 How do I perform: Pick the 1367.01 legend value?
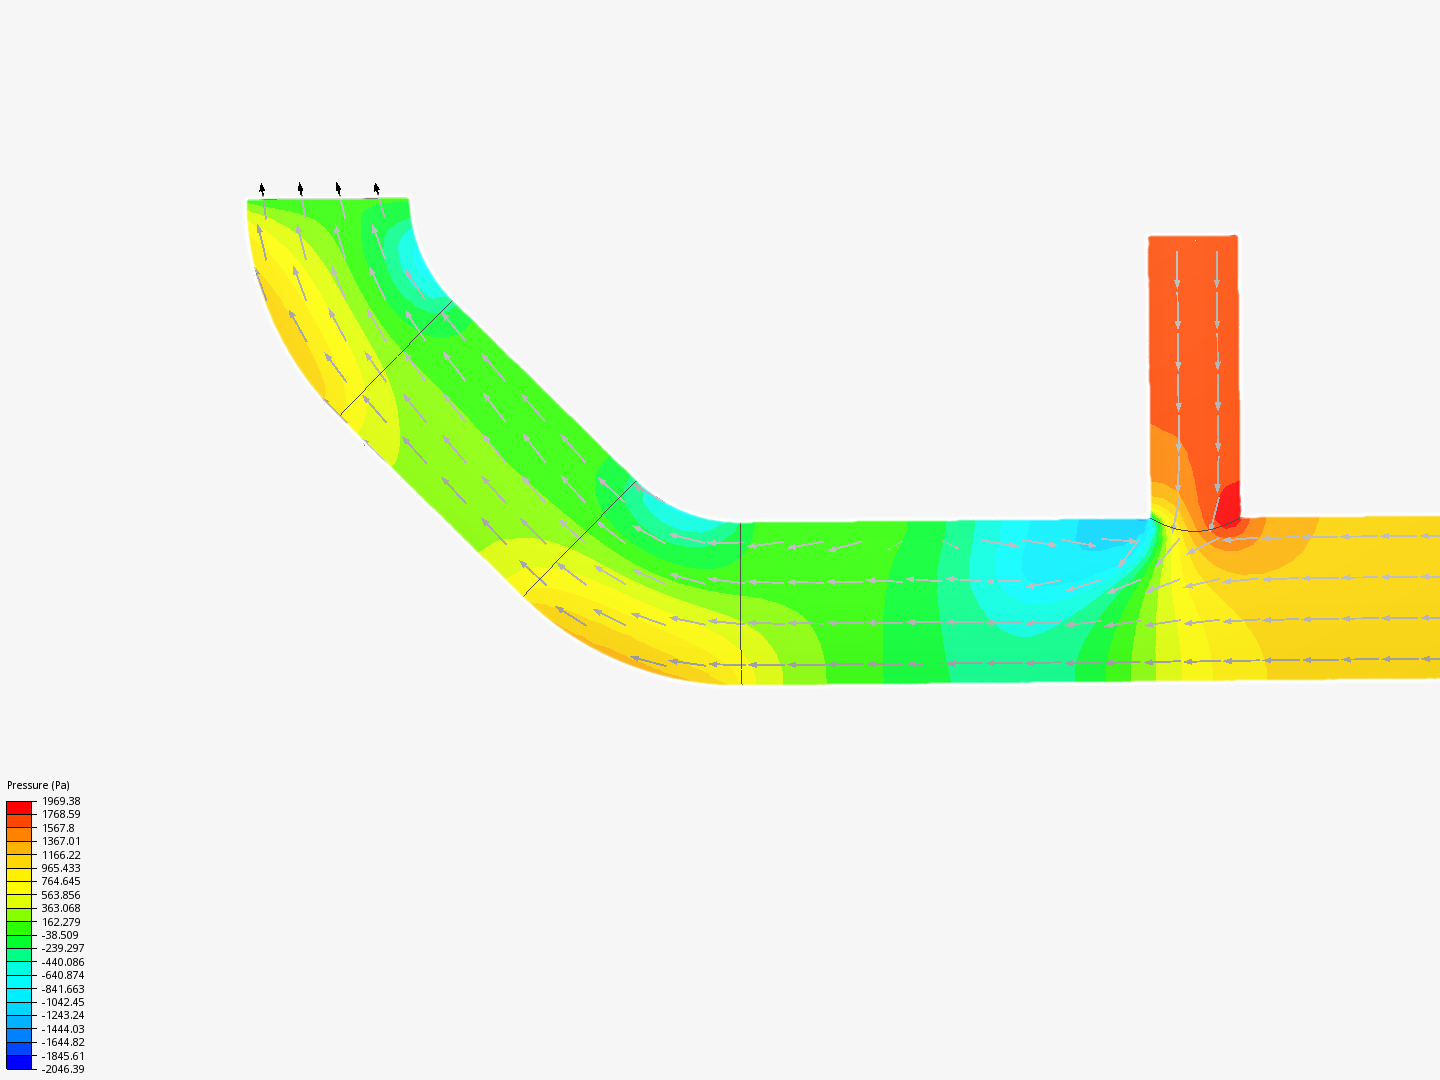[61, 841]
